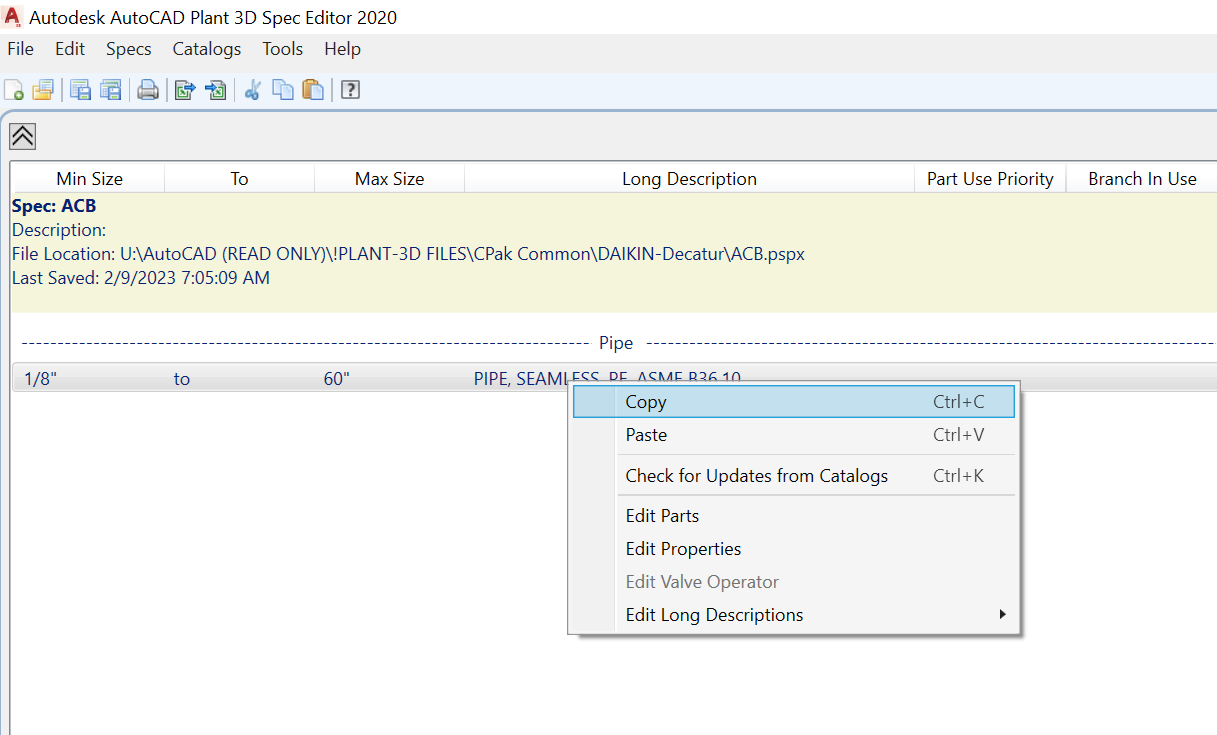
Task: Click the Branch In Use column header
Action: pos(1141,179)
